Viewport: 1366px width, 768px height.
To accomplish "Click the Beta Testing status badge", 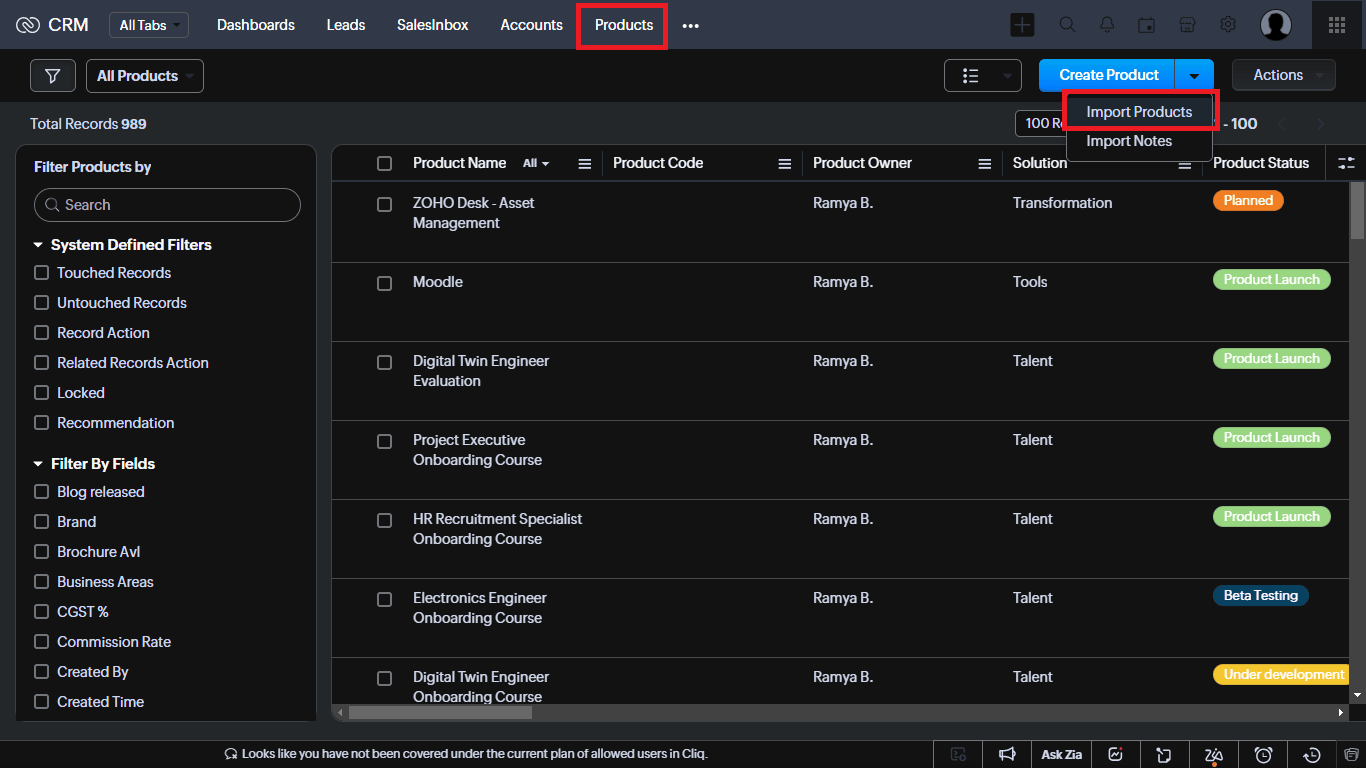I will pyautogui.click(x=1260, y=596).
